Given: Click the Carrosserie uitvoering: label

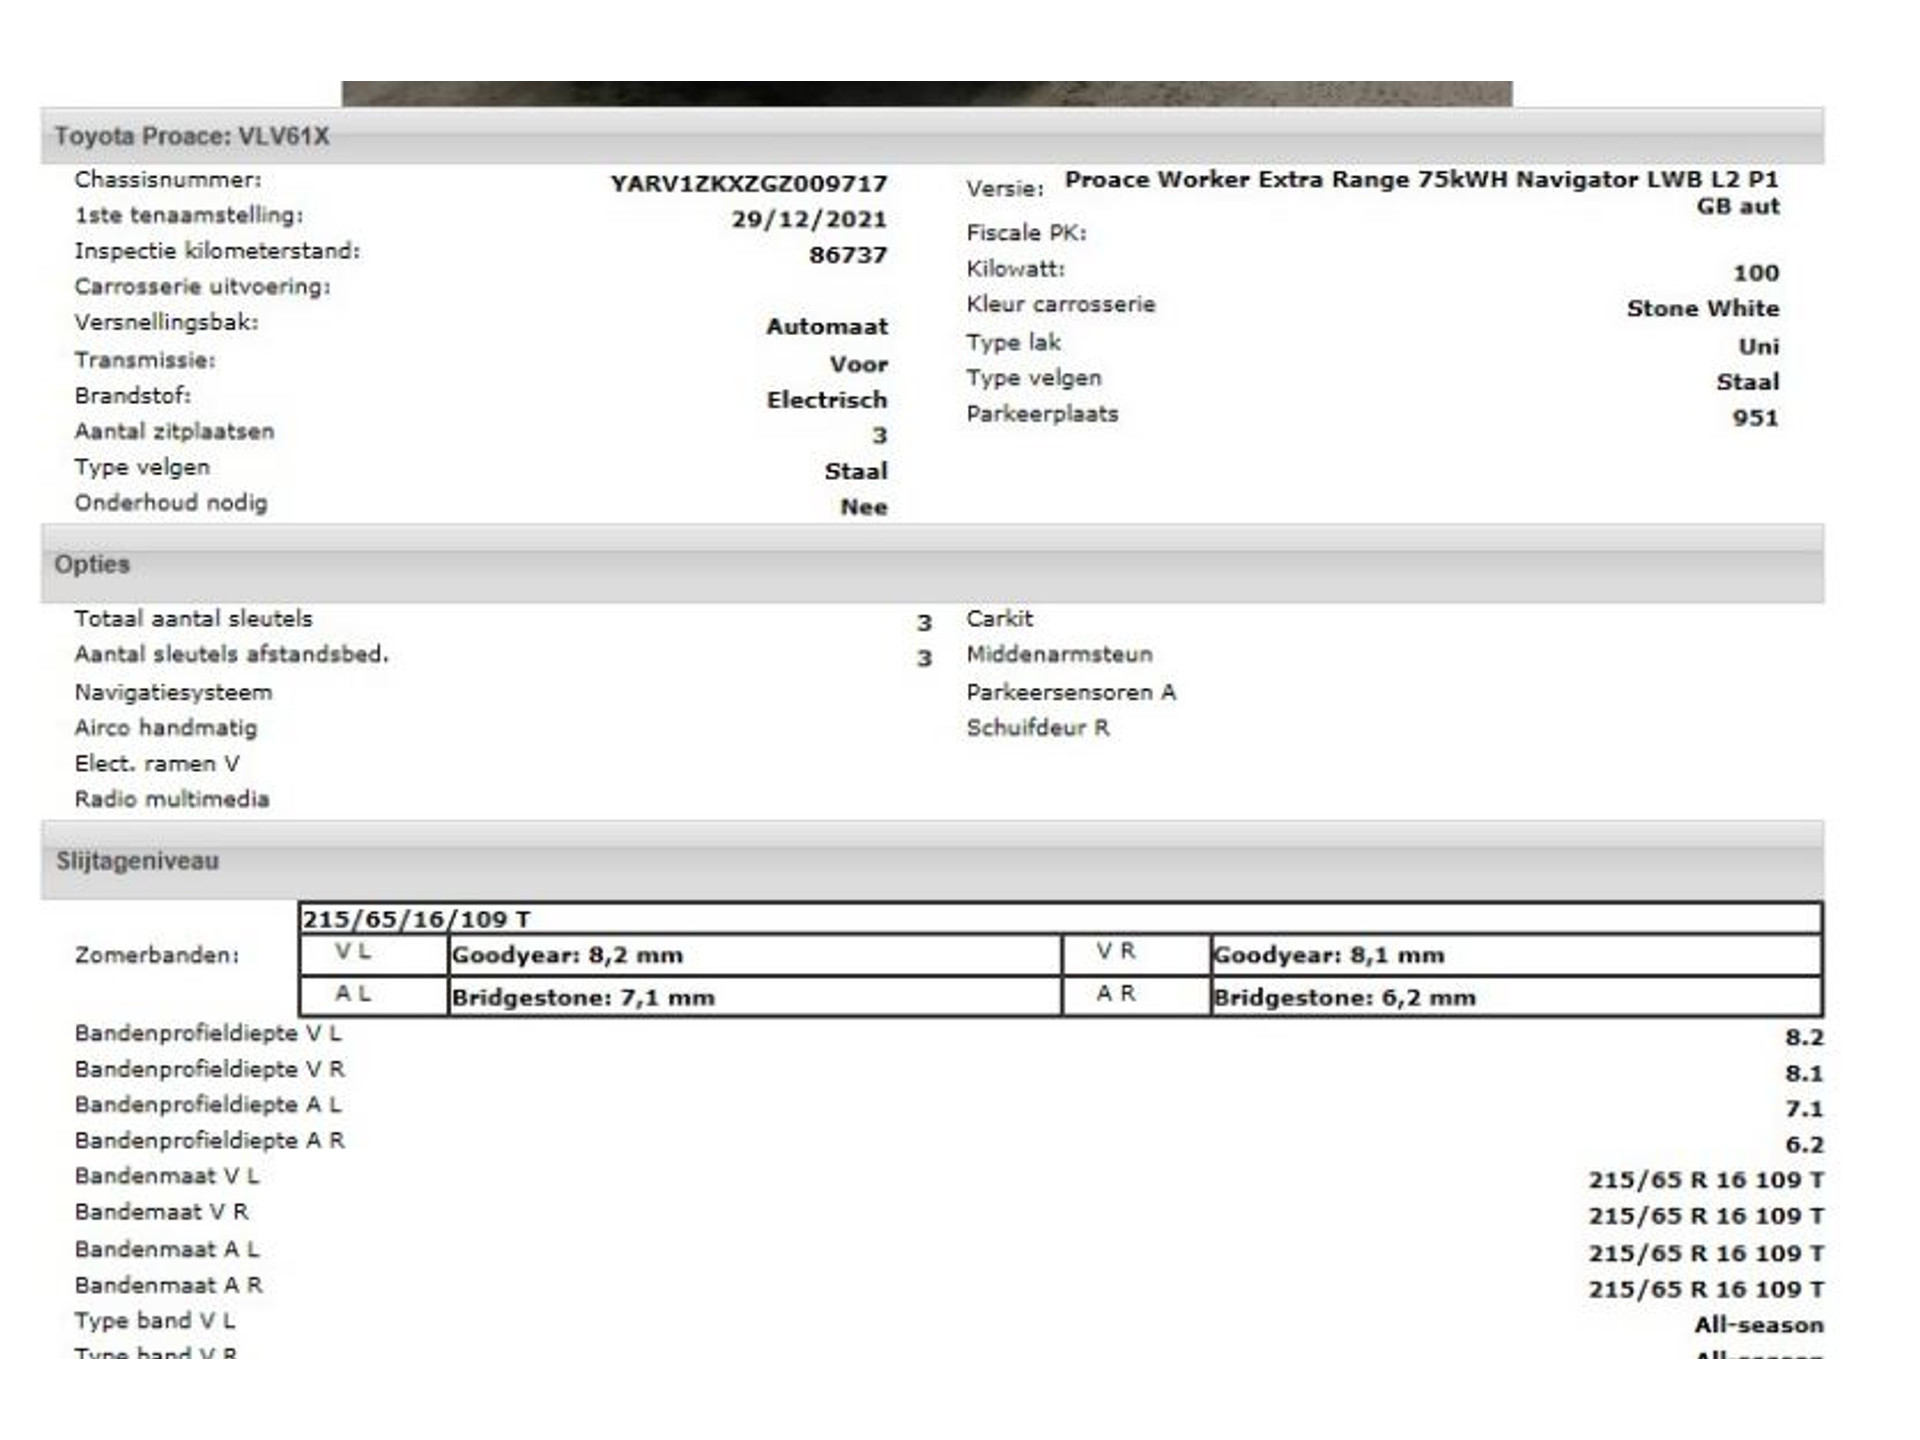Looking at the screenshot, I should (202, 287).
